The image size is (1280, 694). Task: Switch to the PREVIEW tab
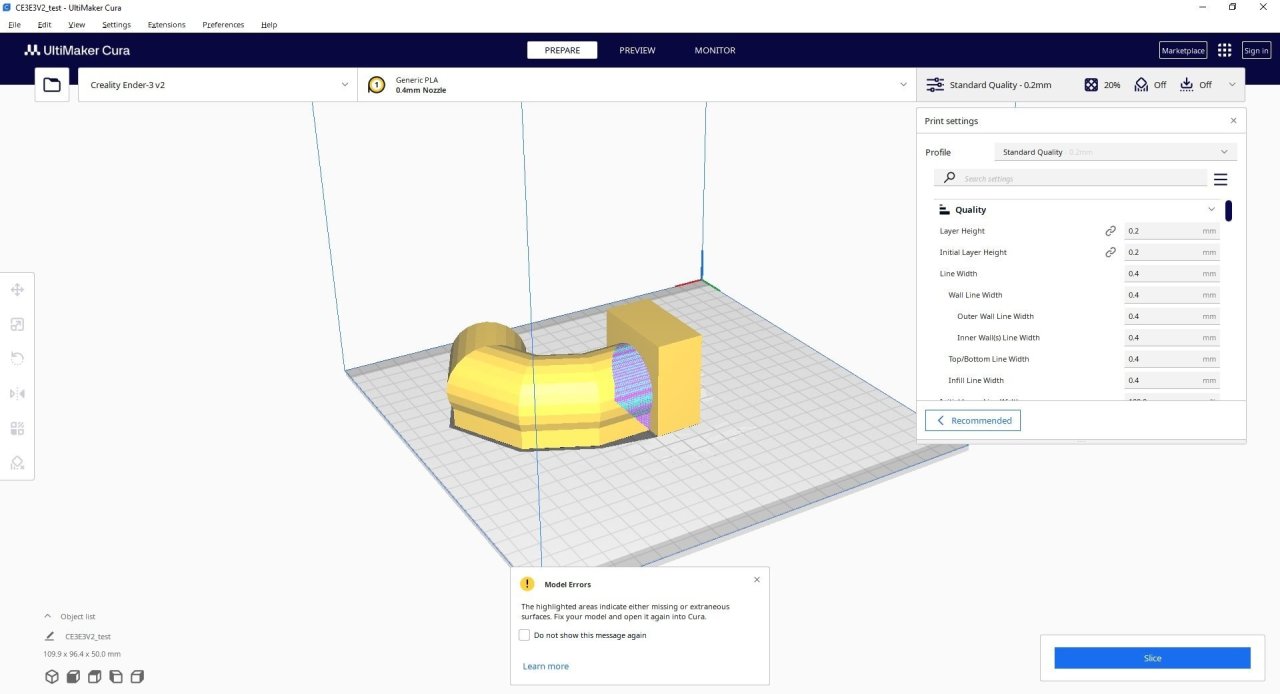637,50
